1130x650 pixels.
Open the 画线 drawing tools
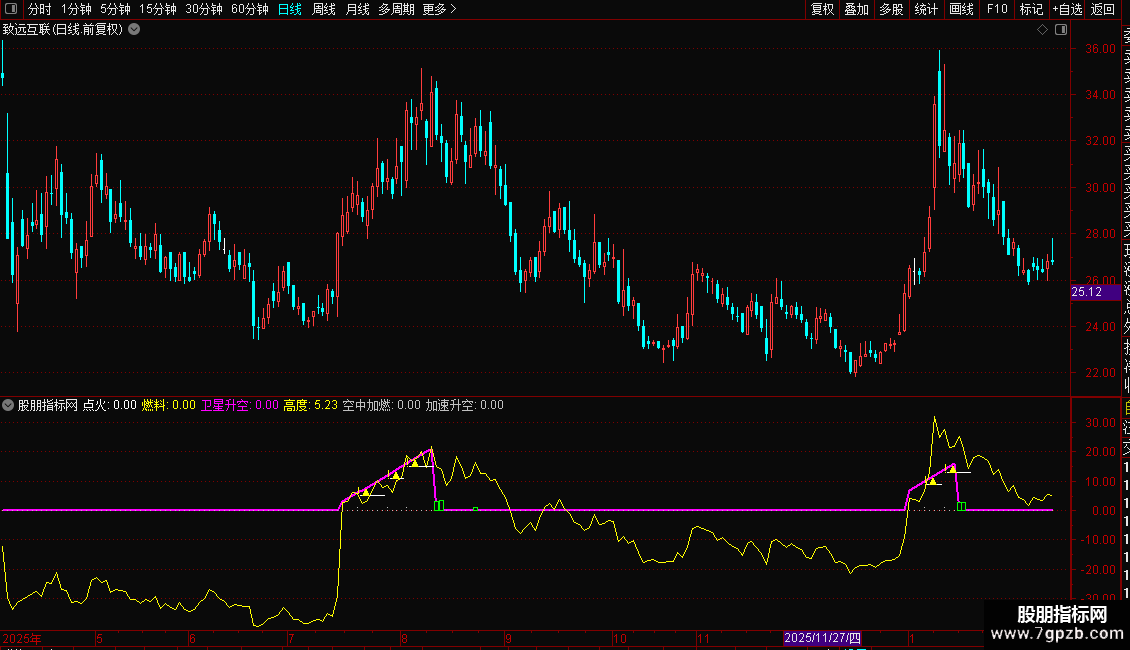click(961, 9)
